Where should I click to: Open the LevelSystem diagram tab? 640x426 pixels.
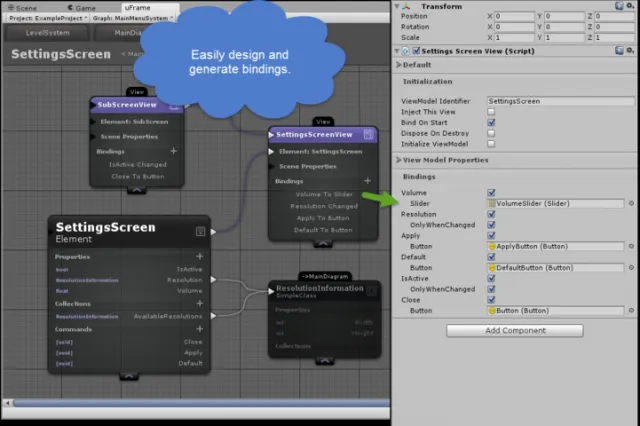coord(47,33)
